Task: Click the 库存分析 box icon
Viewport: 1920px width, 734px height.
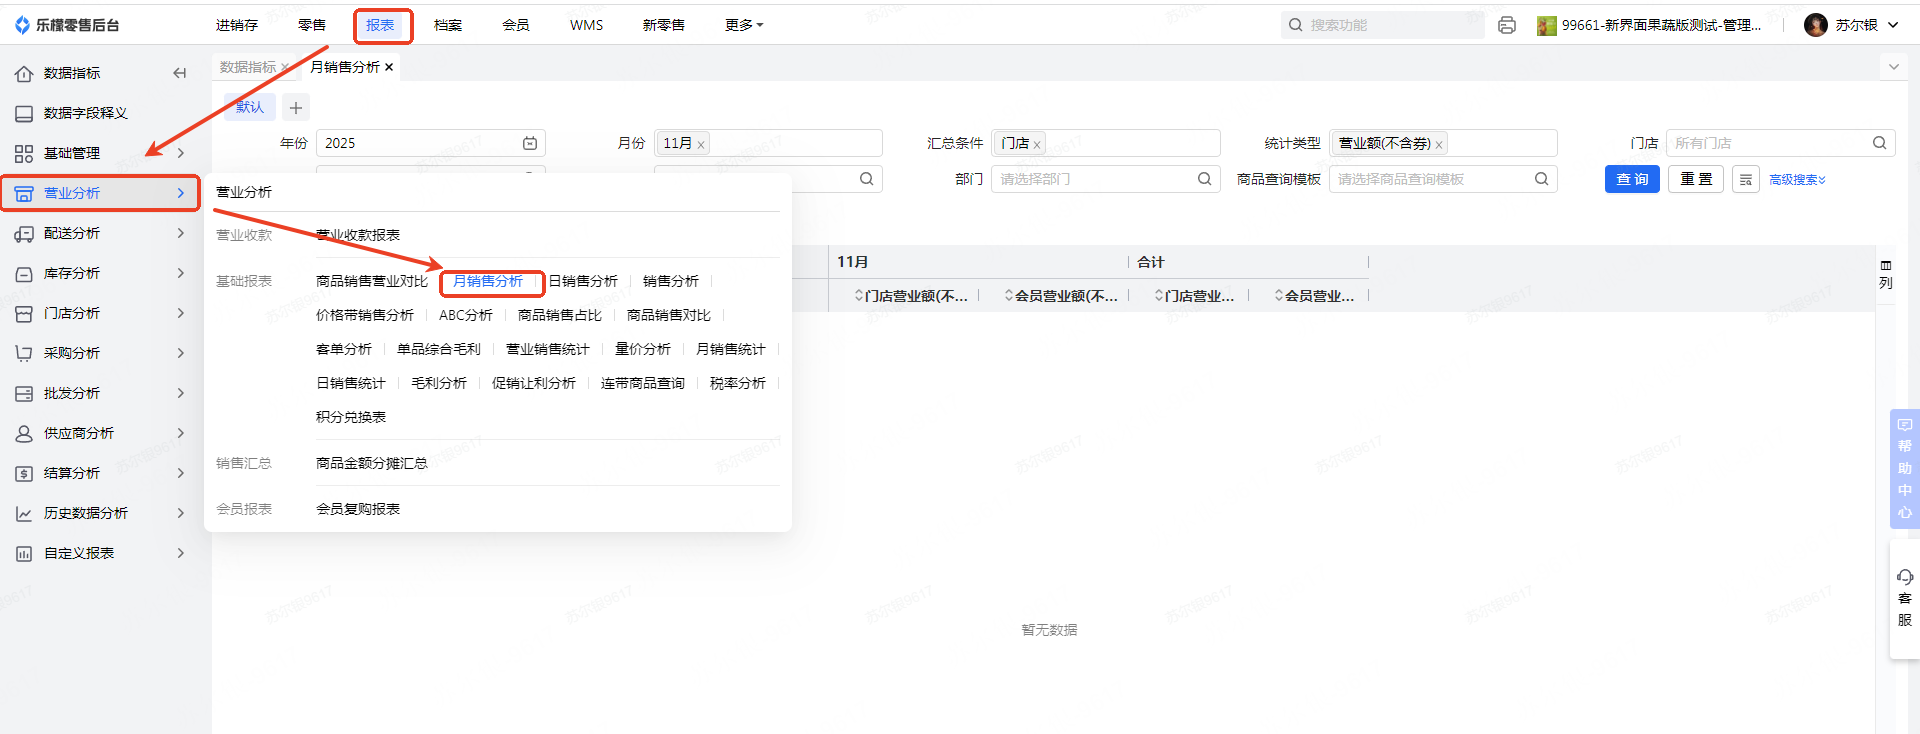Action: [24, 273]
